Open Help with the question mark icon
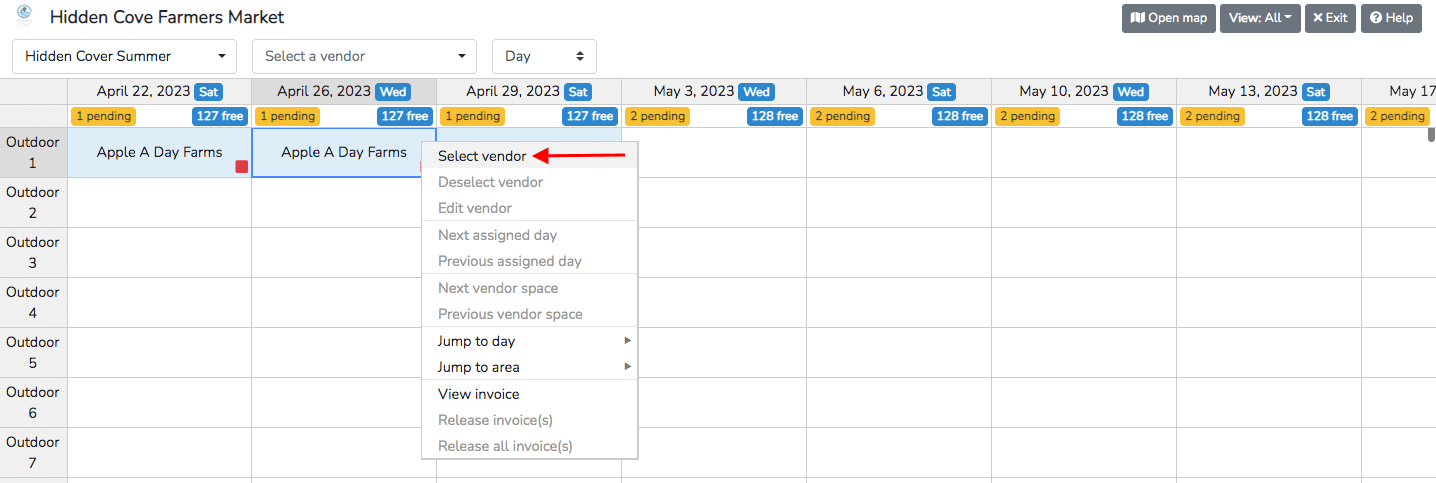1436x483 pixels. pos(1391,18)
